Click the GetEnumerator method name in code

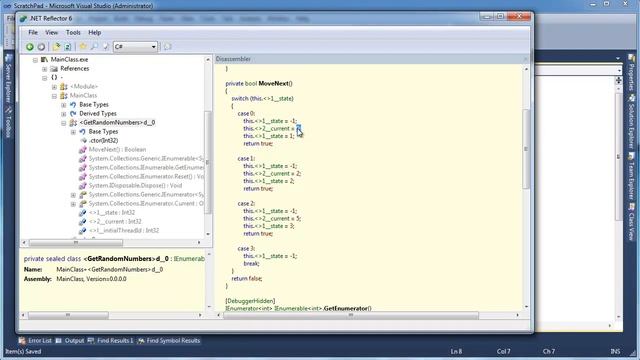click(346, 308)
